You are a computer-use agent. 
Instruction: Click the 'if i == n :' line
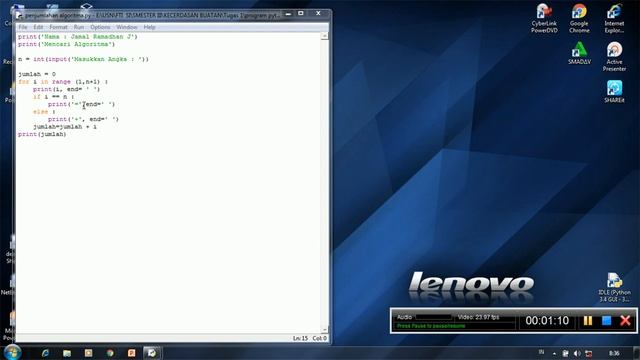click(53, 97)
